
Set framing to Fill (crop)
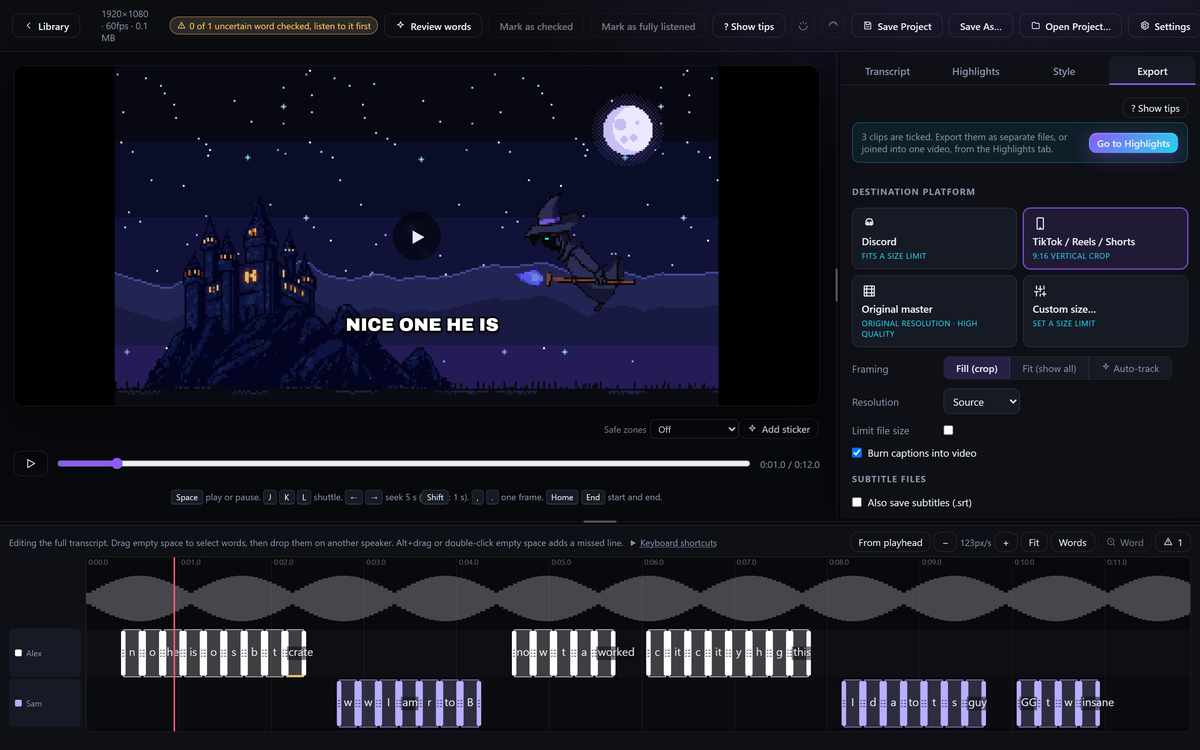click(x=977, y=368)
